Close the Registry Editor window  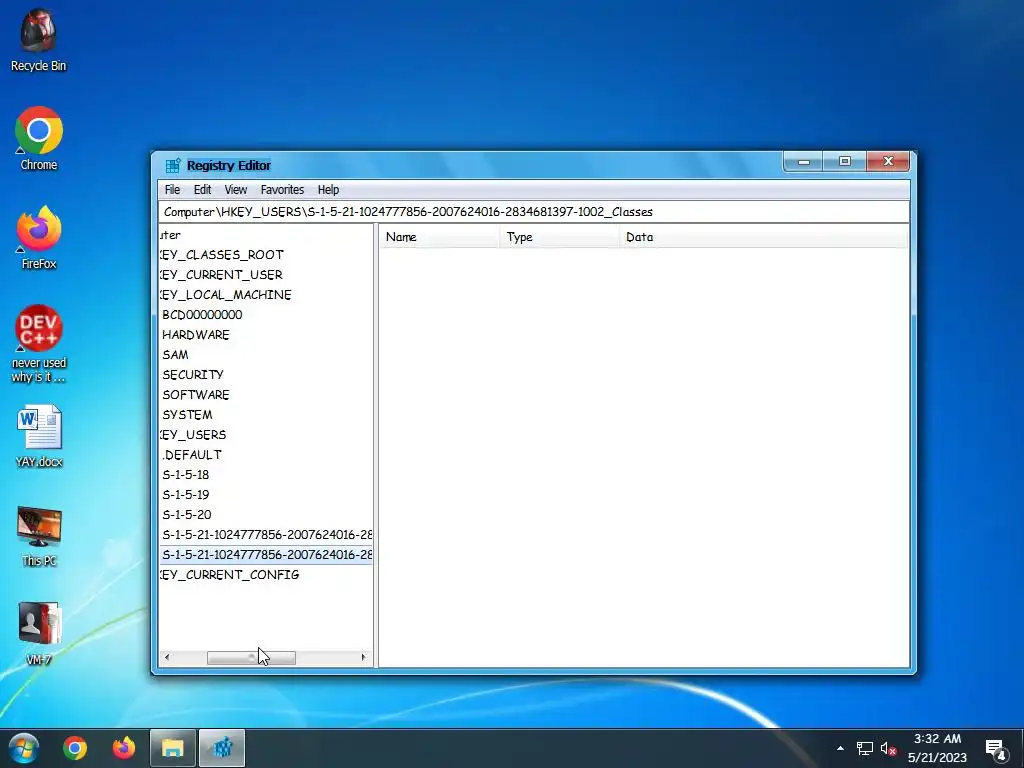click(x=888, y=161)
